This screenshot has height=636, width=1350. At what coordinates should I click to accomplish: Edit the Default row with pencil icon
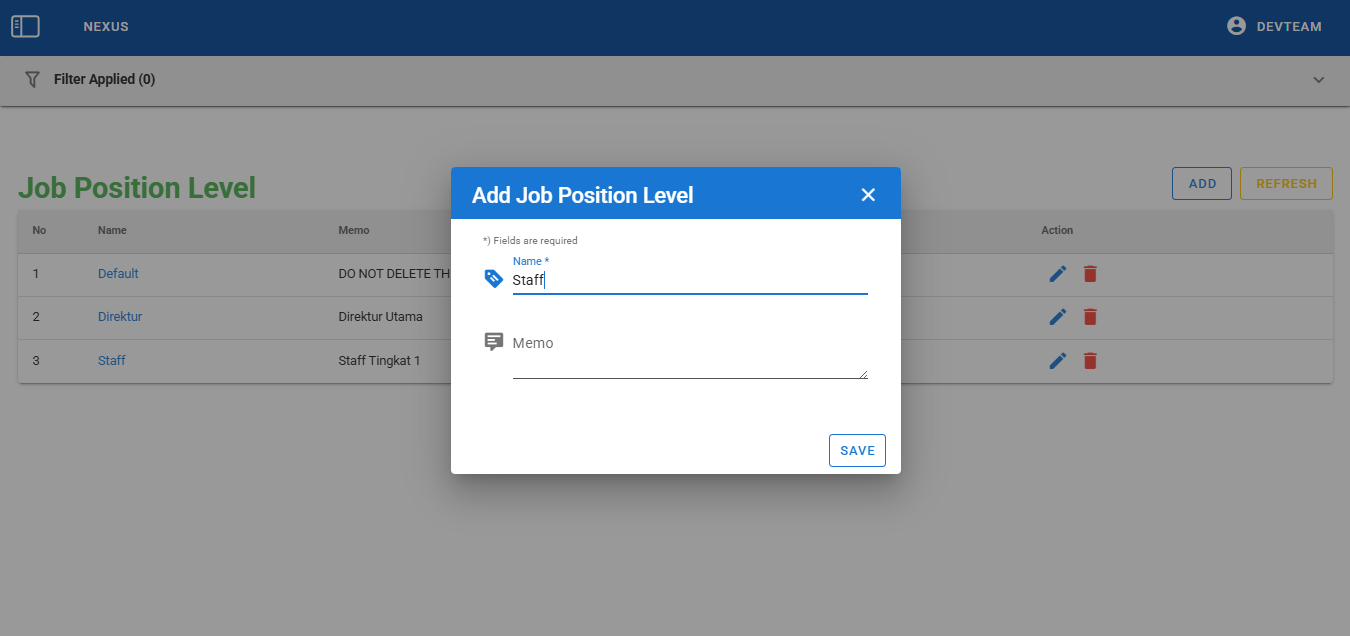(1058, 274)
